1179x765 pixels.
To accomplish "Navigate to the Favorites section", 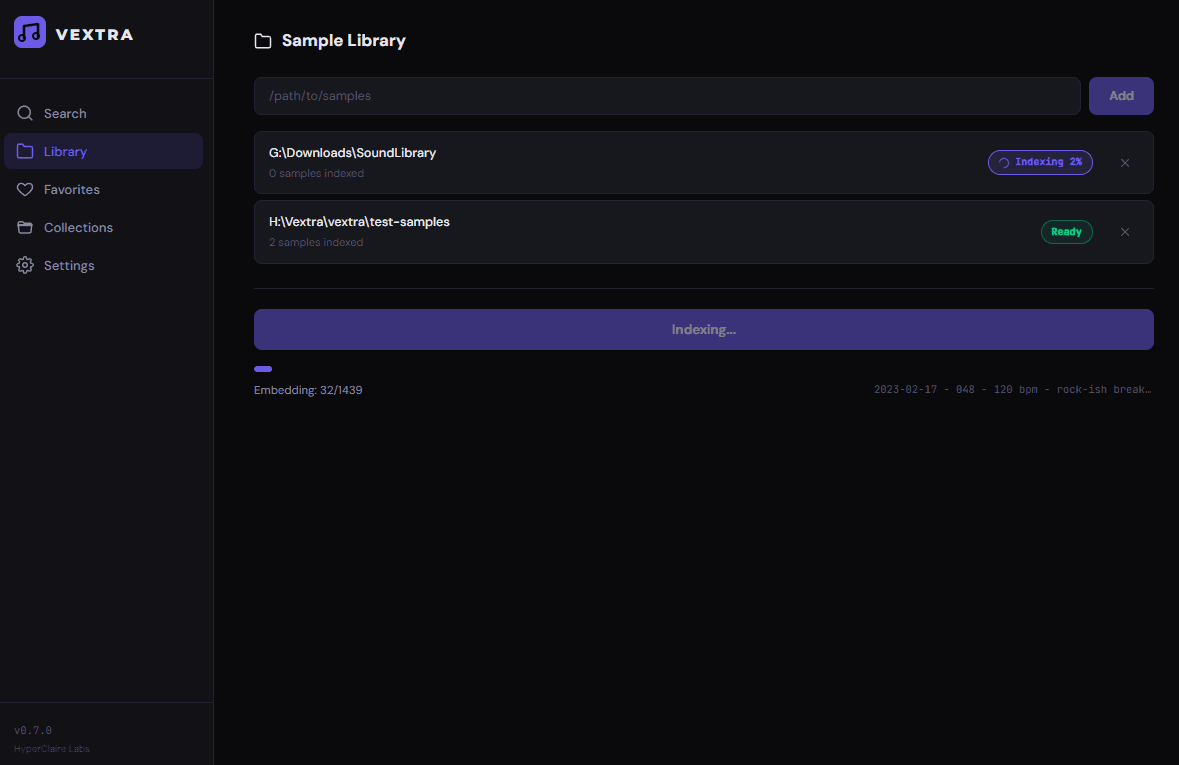I will pos(70,189).
